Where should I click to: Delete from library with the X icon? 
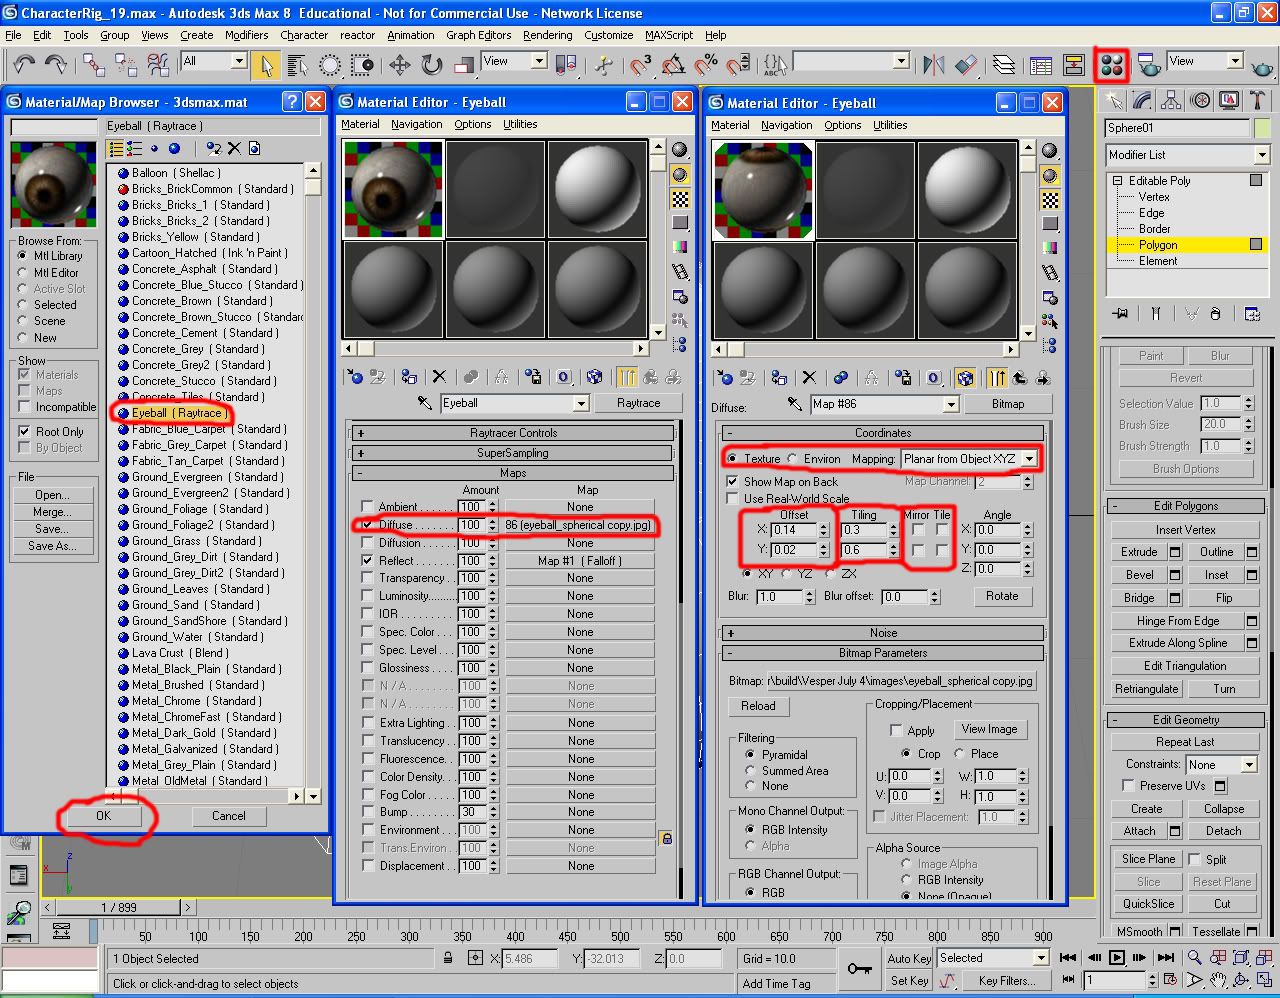coord(234,148)
